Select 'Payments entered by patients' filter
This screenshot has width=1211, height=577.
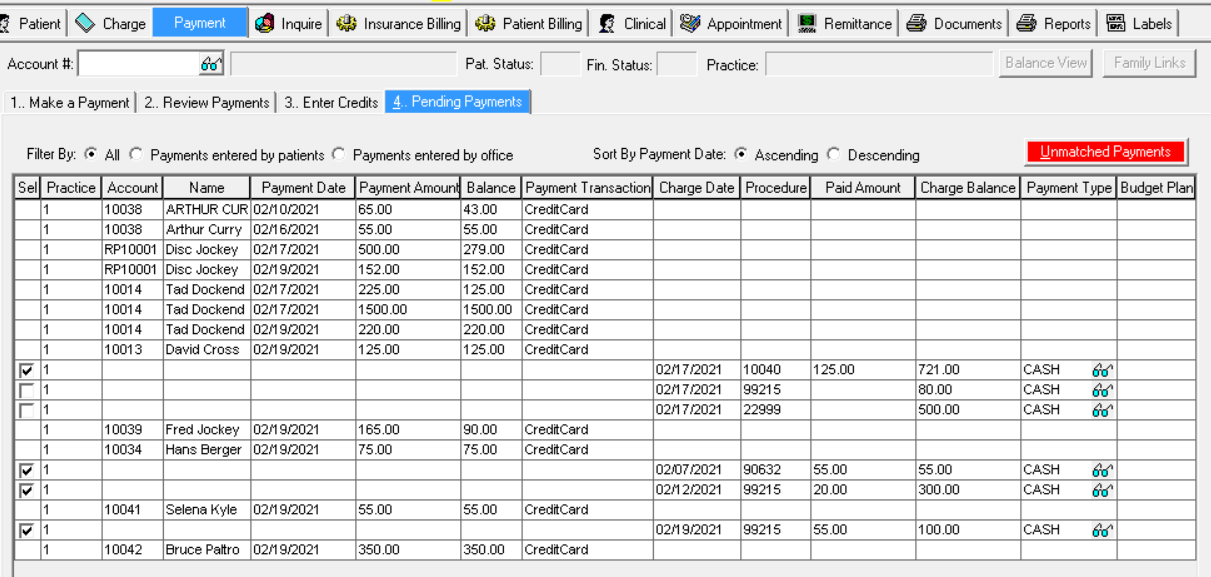136,155
